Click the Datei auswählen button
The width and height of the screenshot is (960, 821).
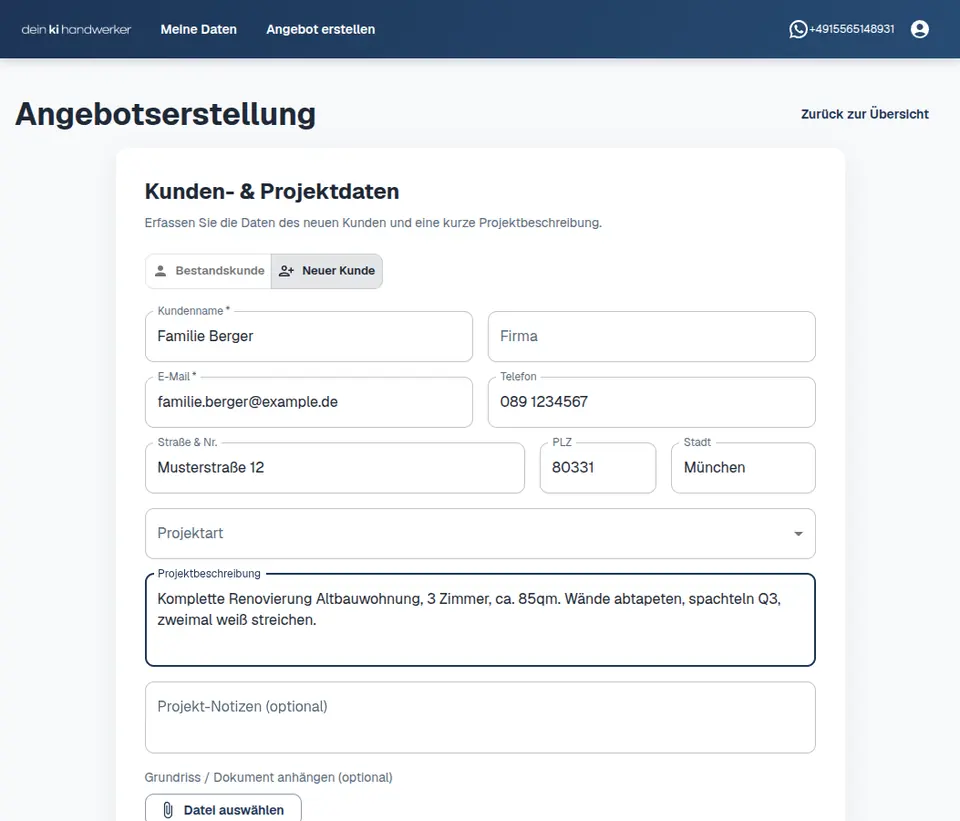click(223, 809)
